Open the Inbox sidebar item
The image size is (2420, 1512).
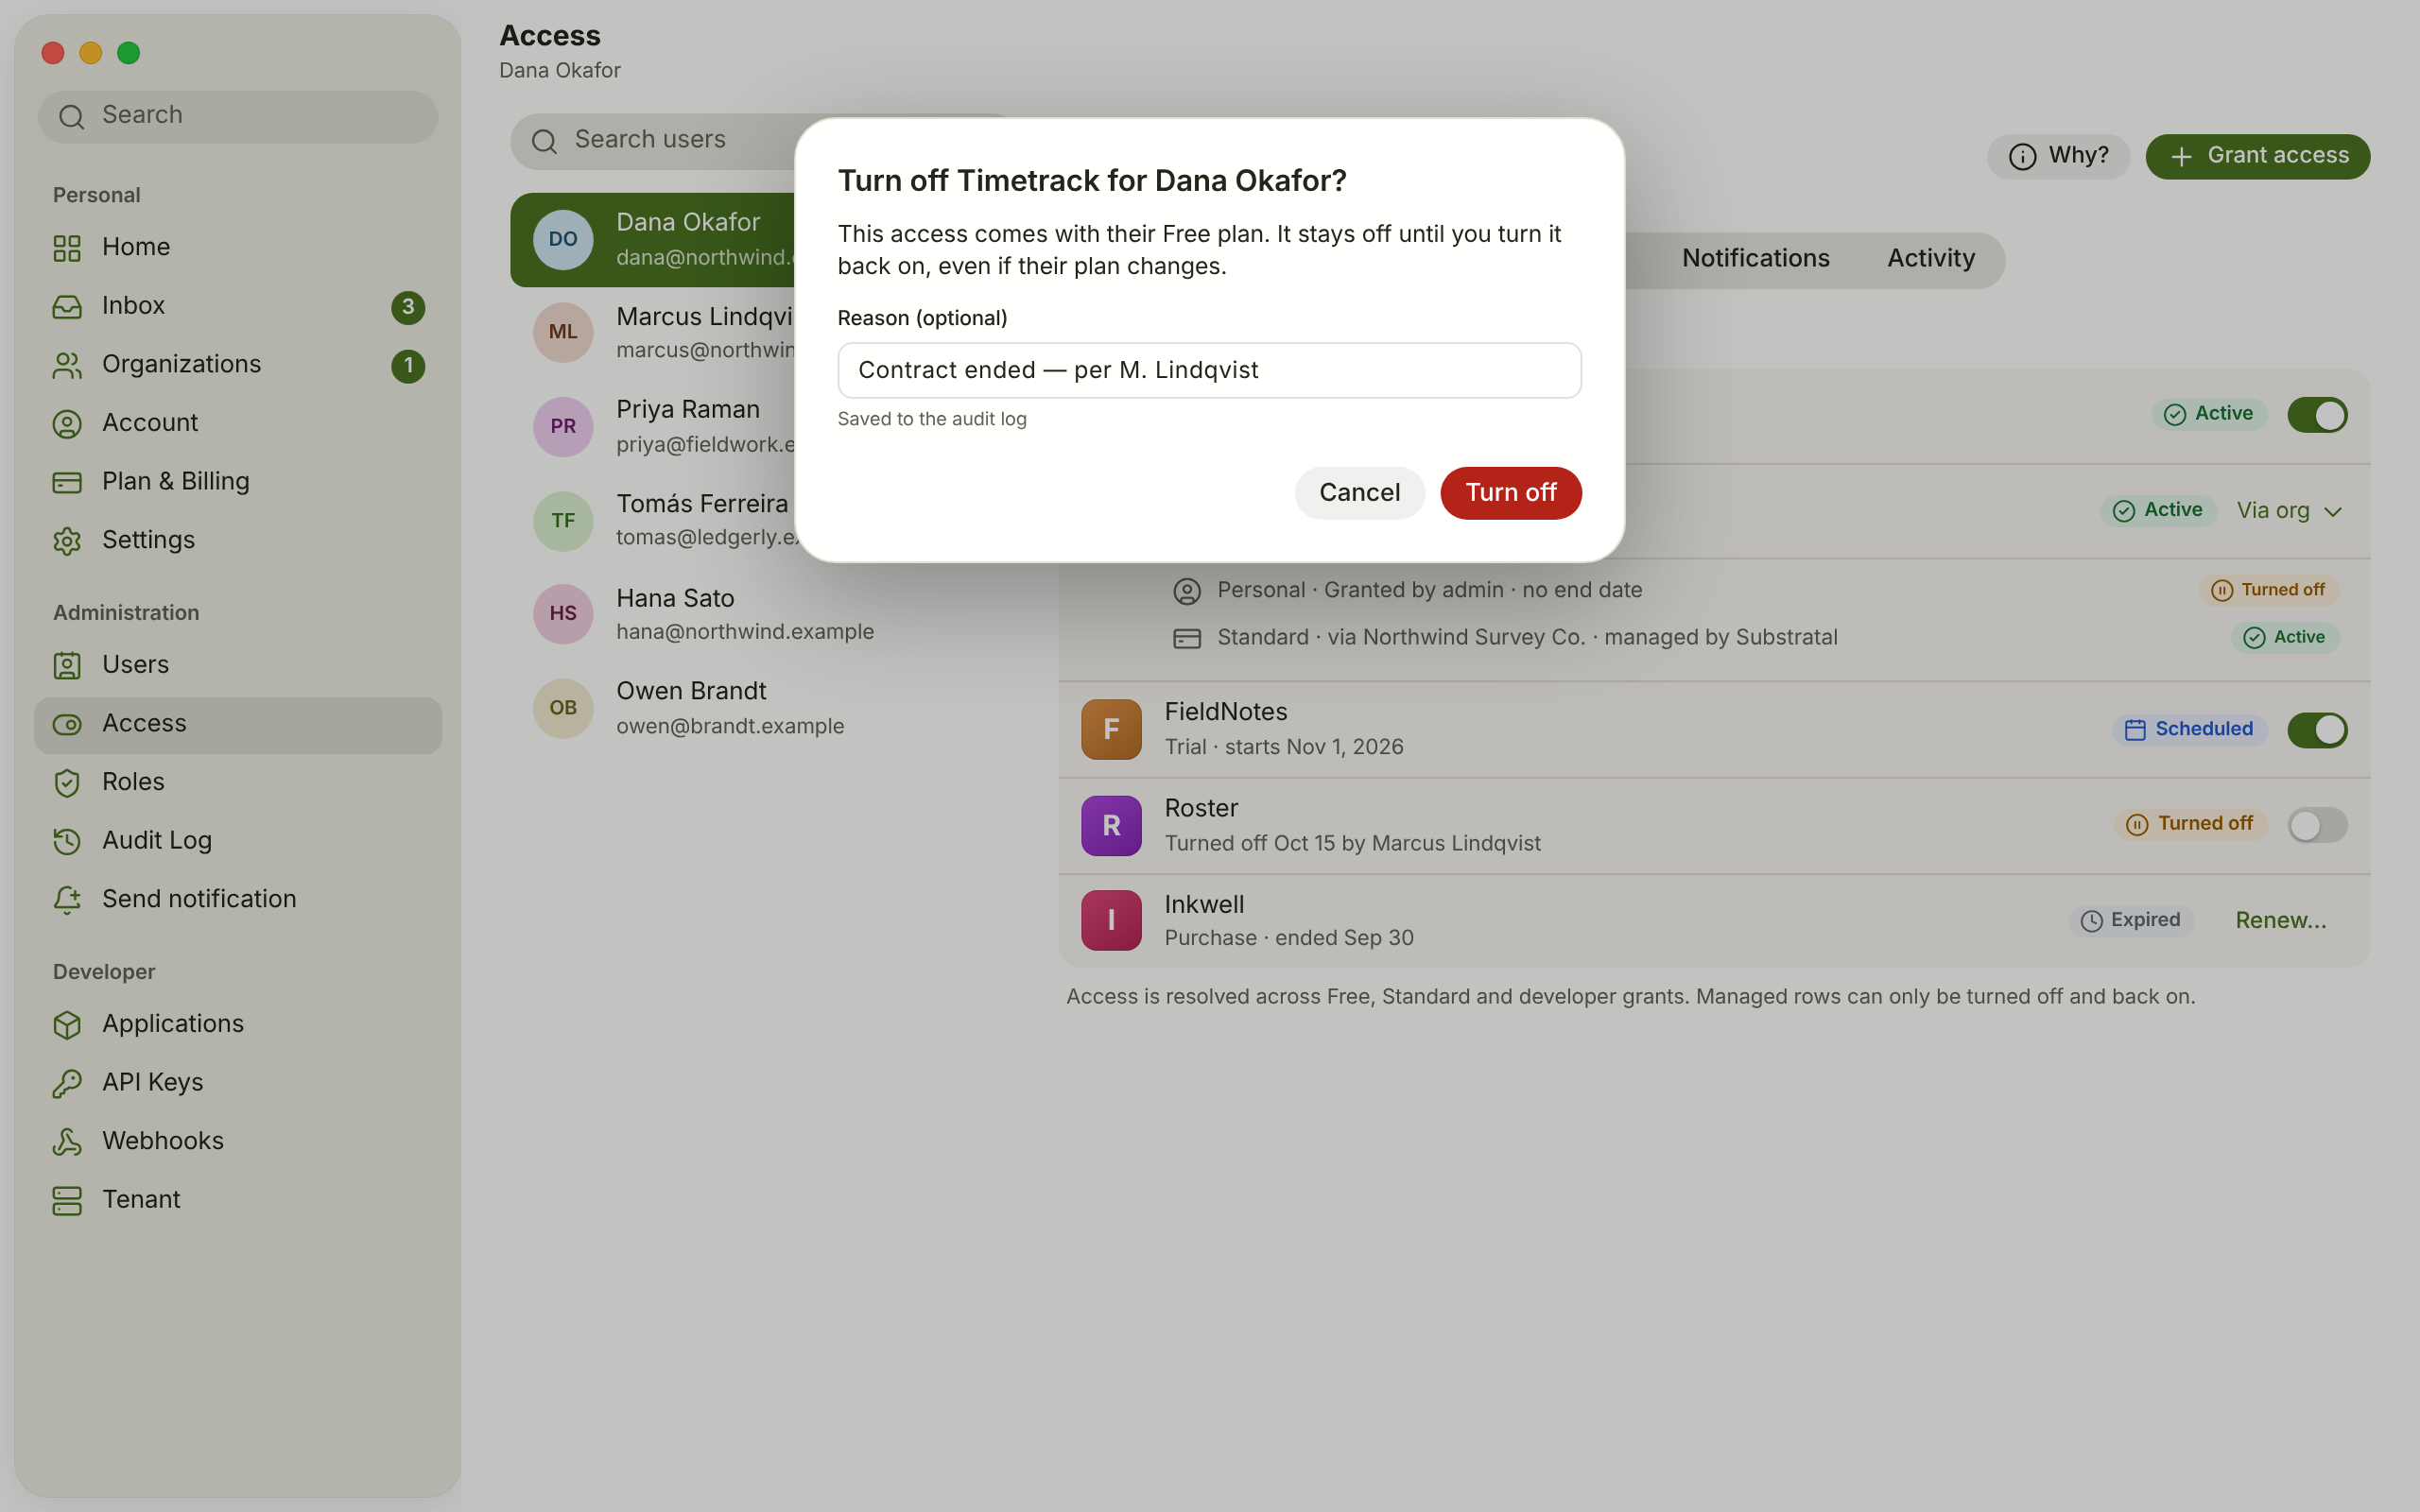click(238, 307)
